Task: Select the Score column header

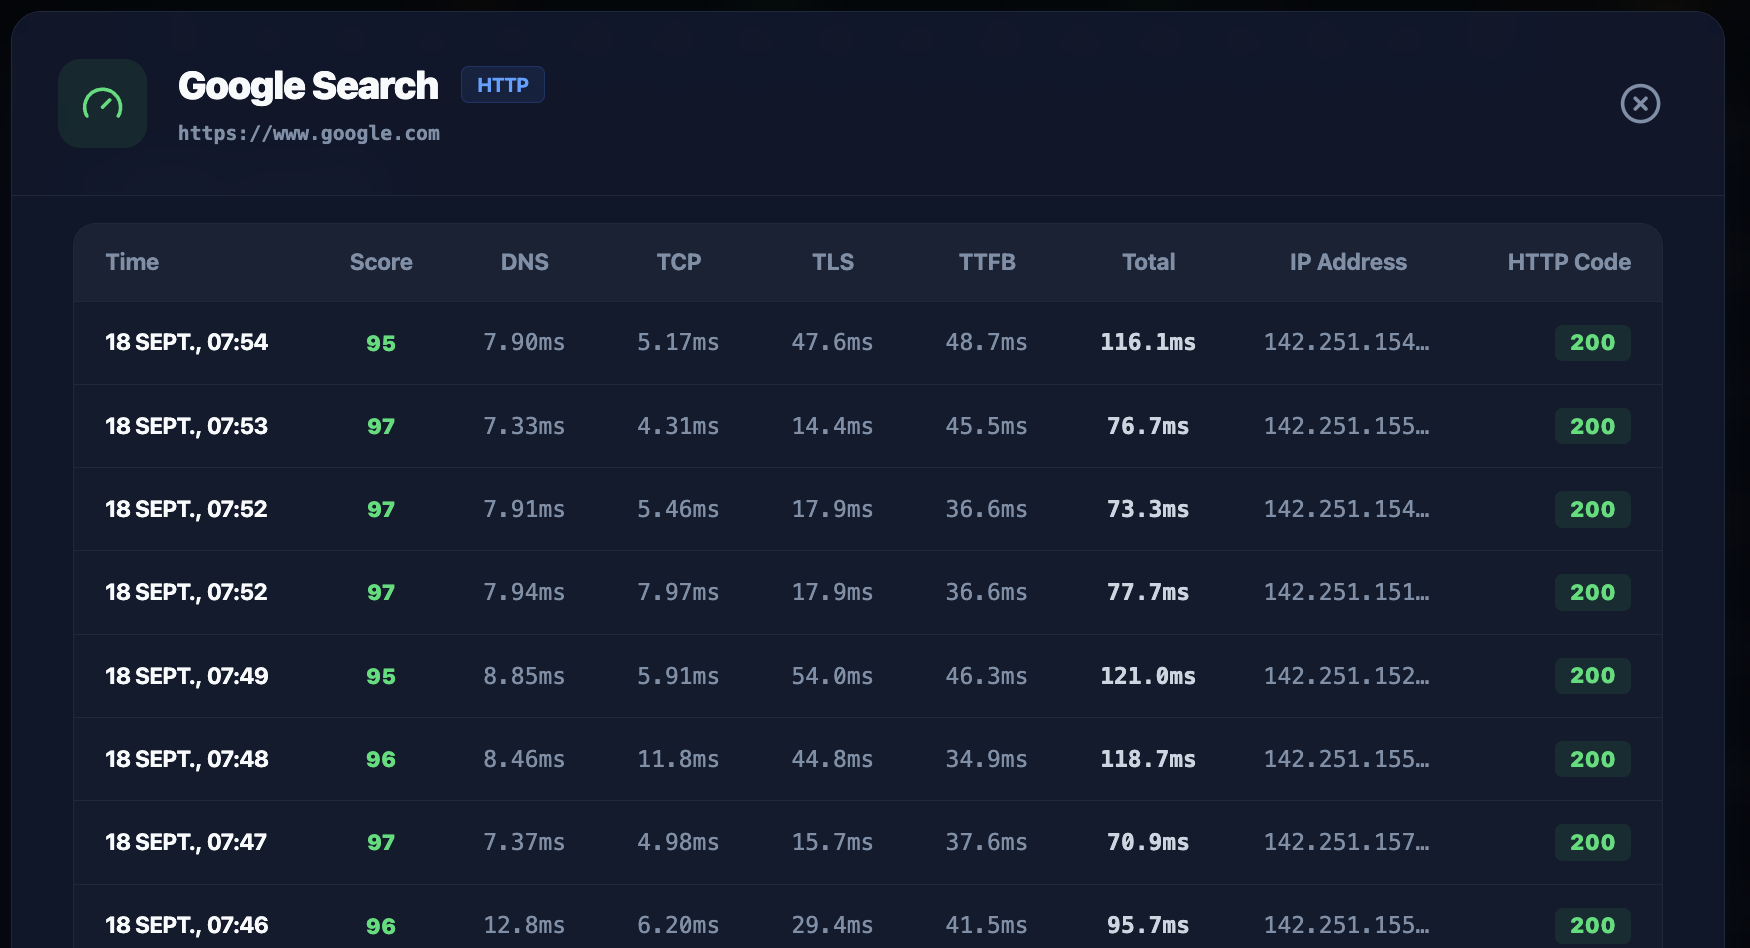Action: (381, 262)
